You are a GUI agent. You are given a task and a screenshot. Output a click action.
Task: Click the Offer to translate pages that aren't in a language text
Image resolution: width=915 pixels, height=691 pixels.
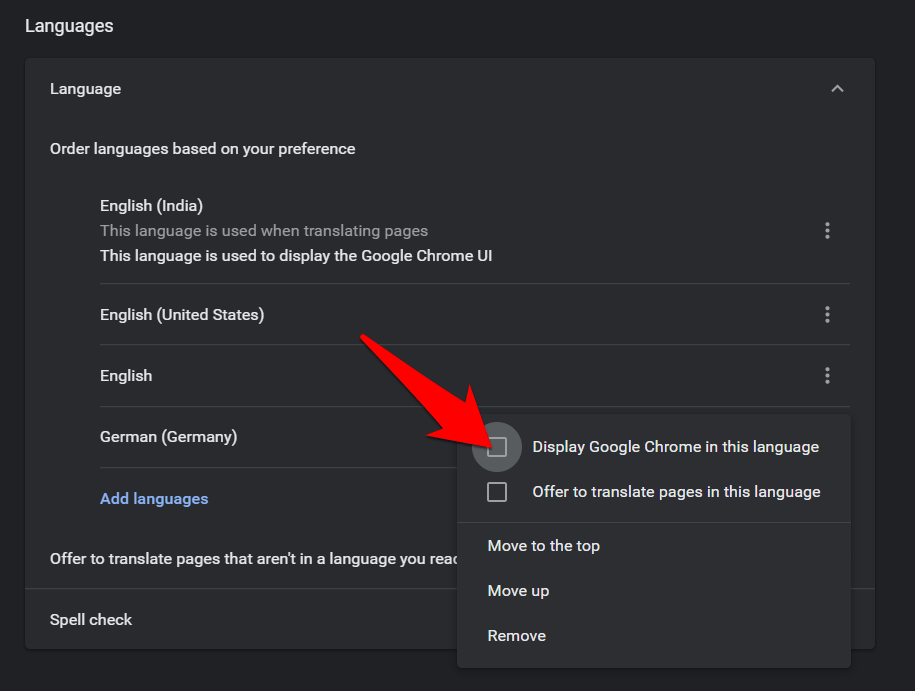(x=254, y=559)
